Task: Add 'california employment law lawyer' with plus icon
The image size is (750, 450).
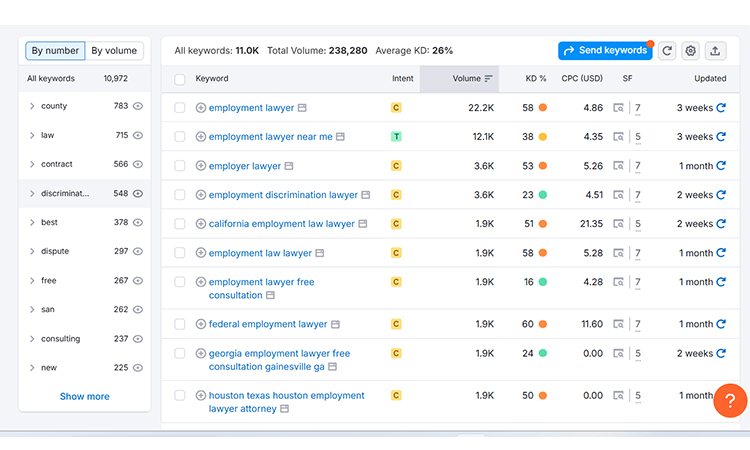Action: click(x=201, y=224)
